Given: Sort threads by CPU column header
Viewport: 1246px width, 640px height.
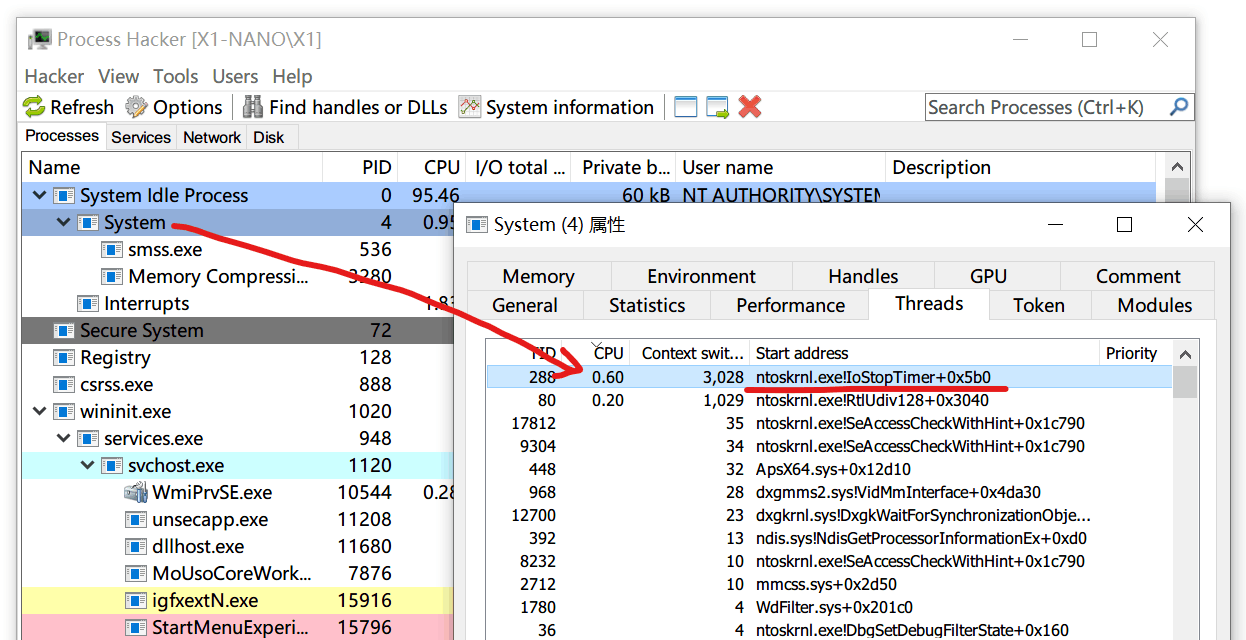Looking at the screenshot, I should point(608,353).
